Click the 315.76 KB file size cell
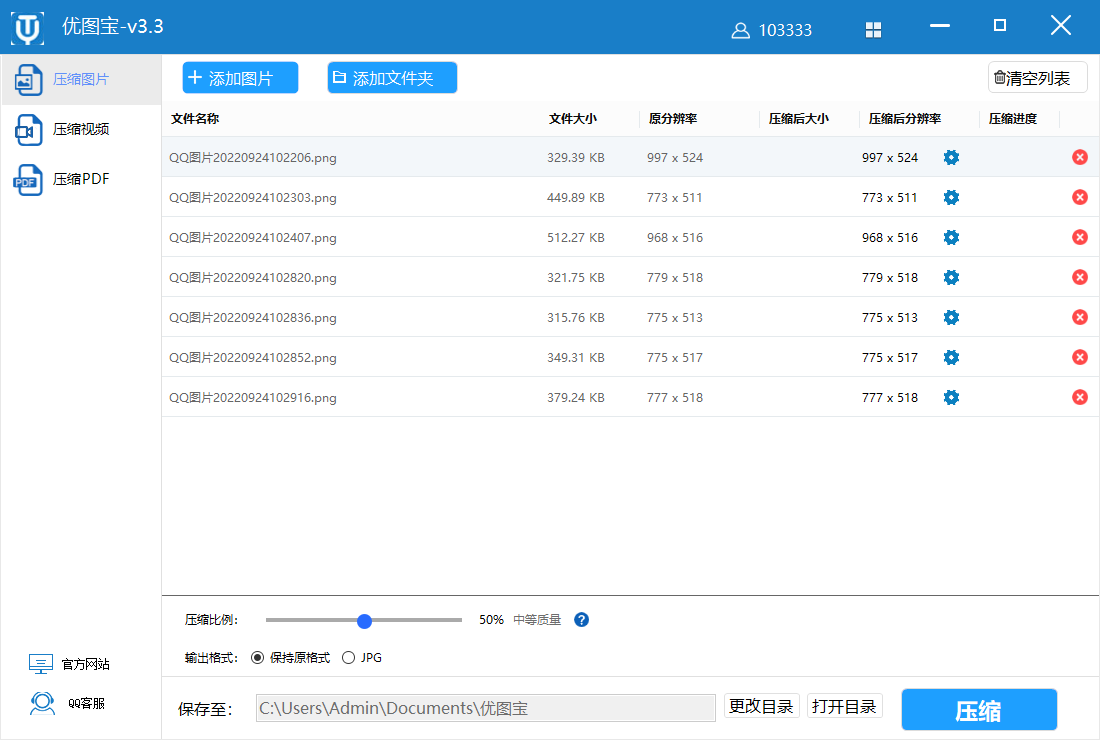 tap(576, 318)
